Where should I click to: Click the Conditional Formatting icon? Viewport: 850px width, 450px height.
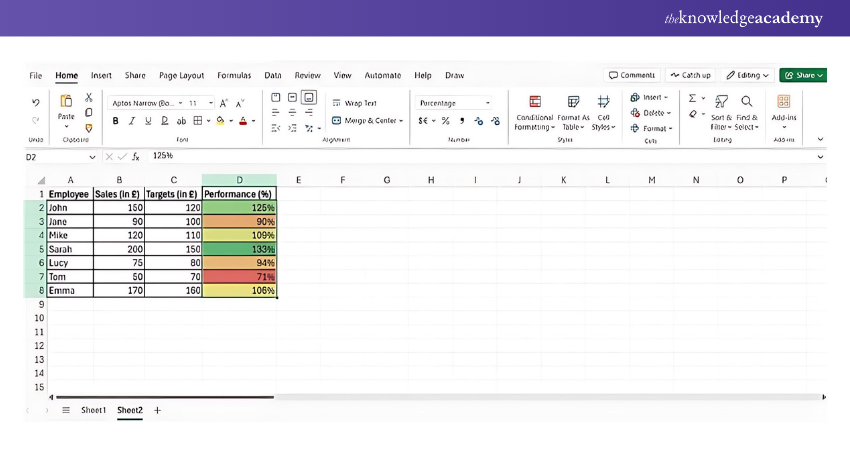535,102
